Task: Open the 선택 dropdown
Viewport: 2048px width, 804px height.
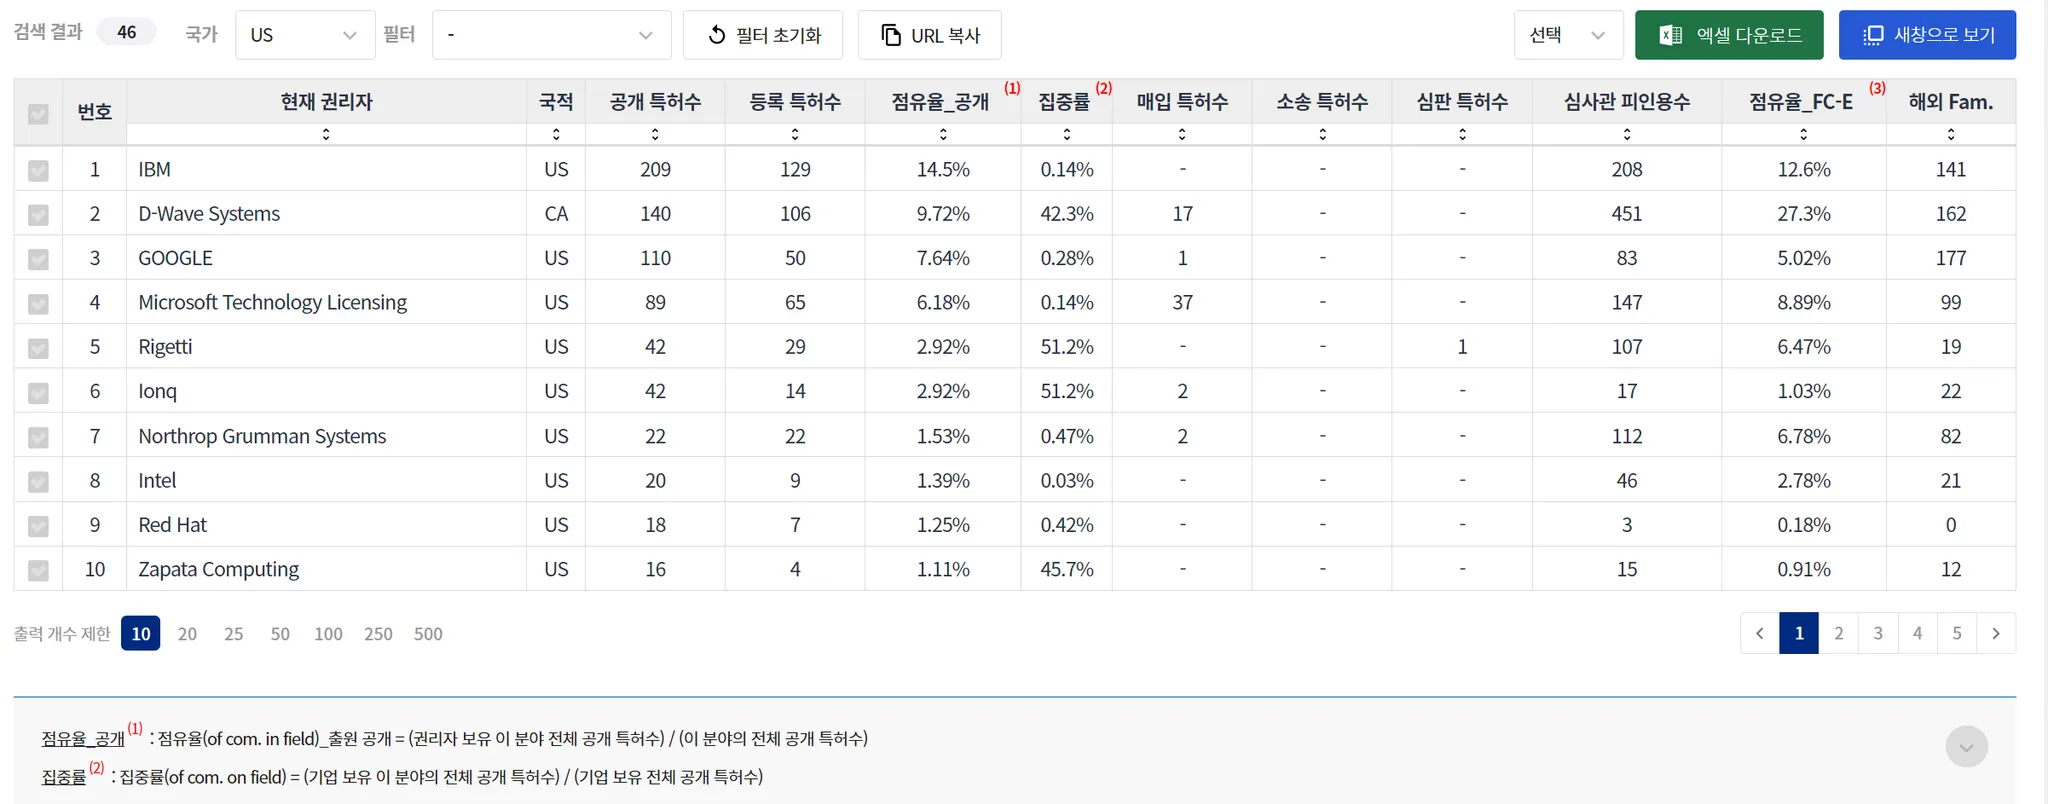Action: (1568, 35)
